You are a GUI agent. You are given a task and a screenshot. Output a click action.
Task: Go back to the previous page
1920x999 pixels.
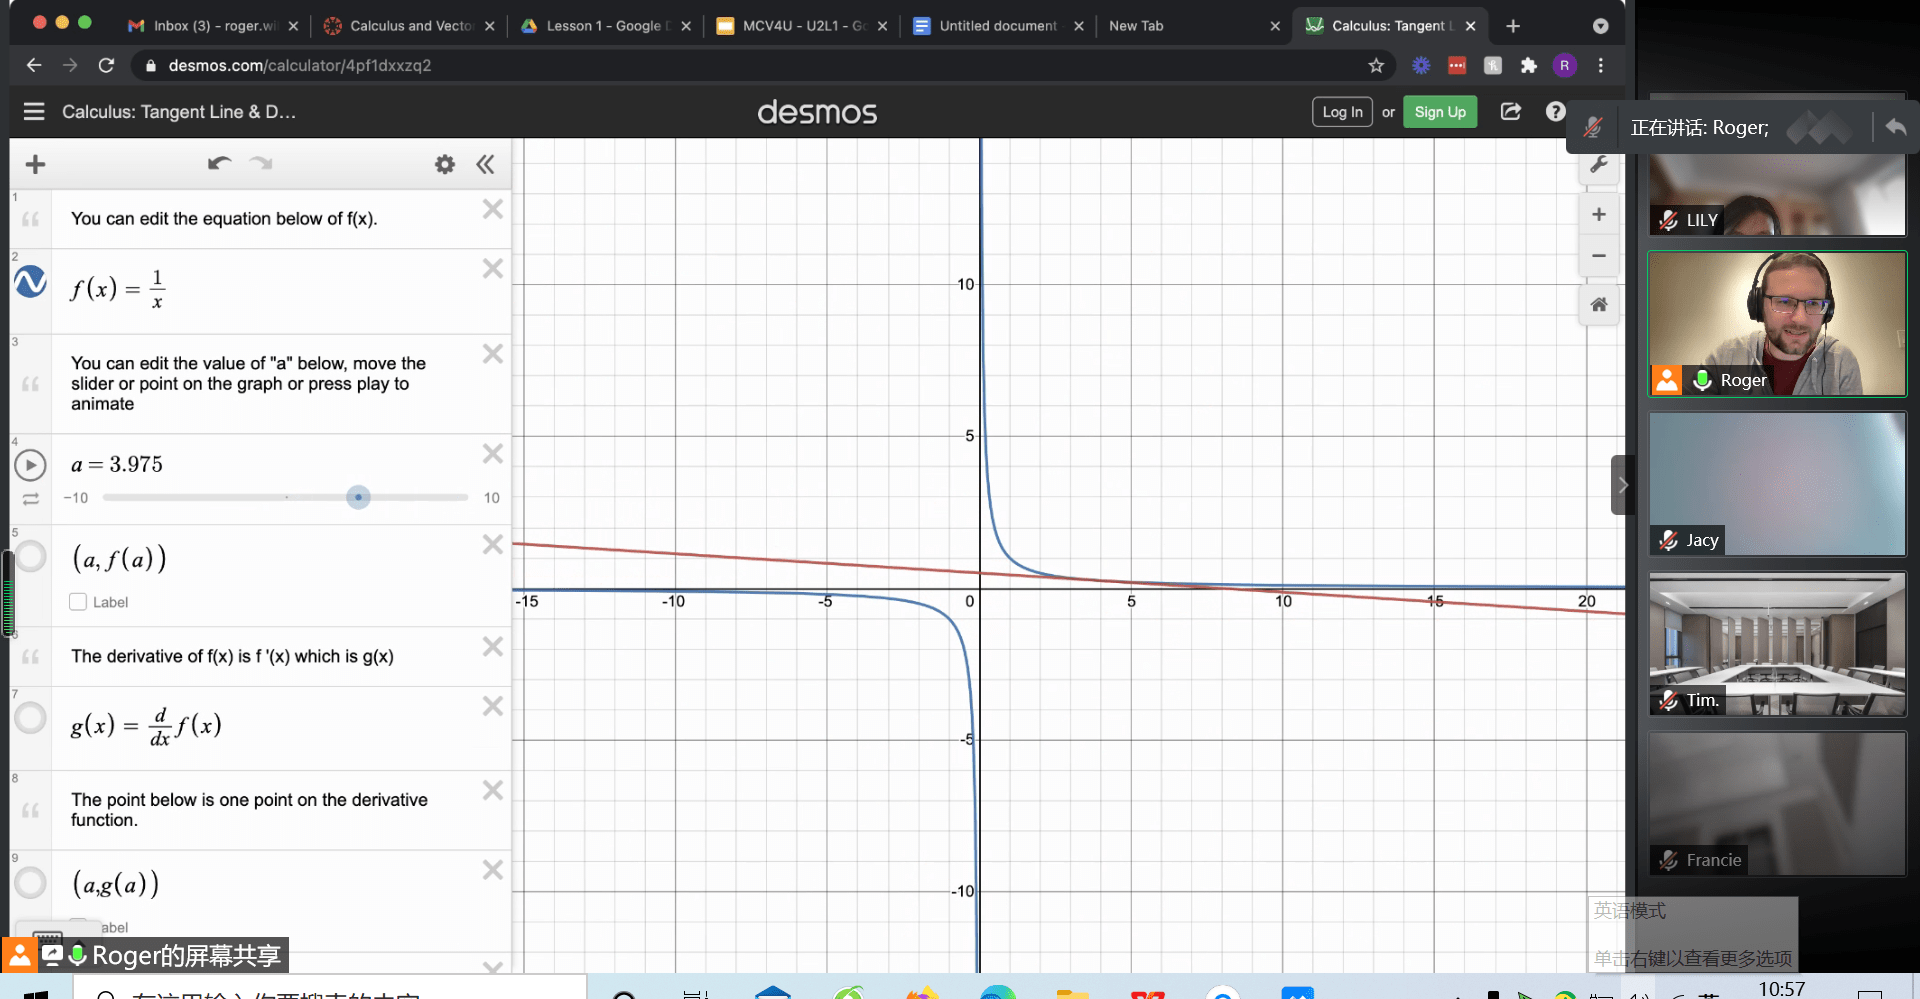pyautogui.click(x=34, y=65)
